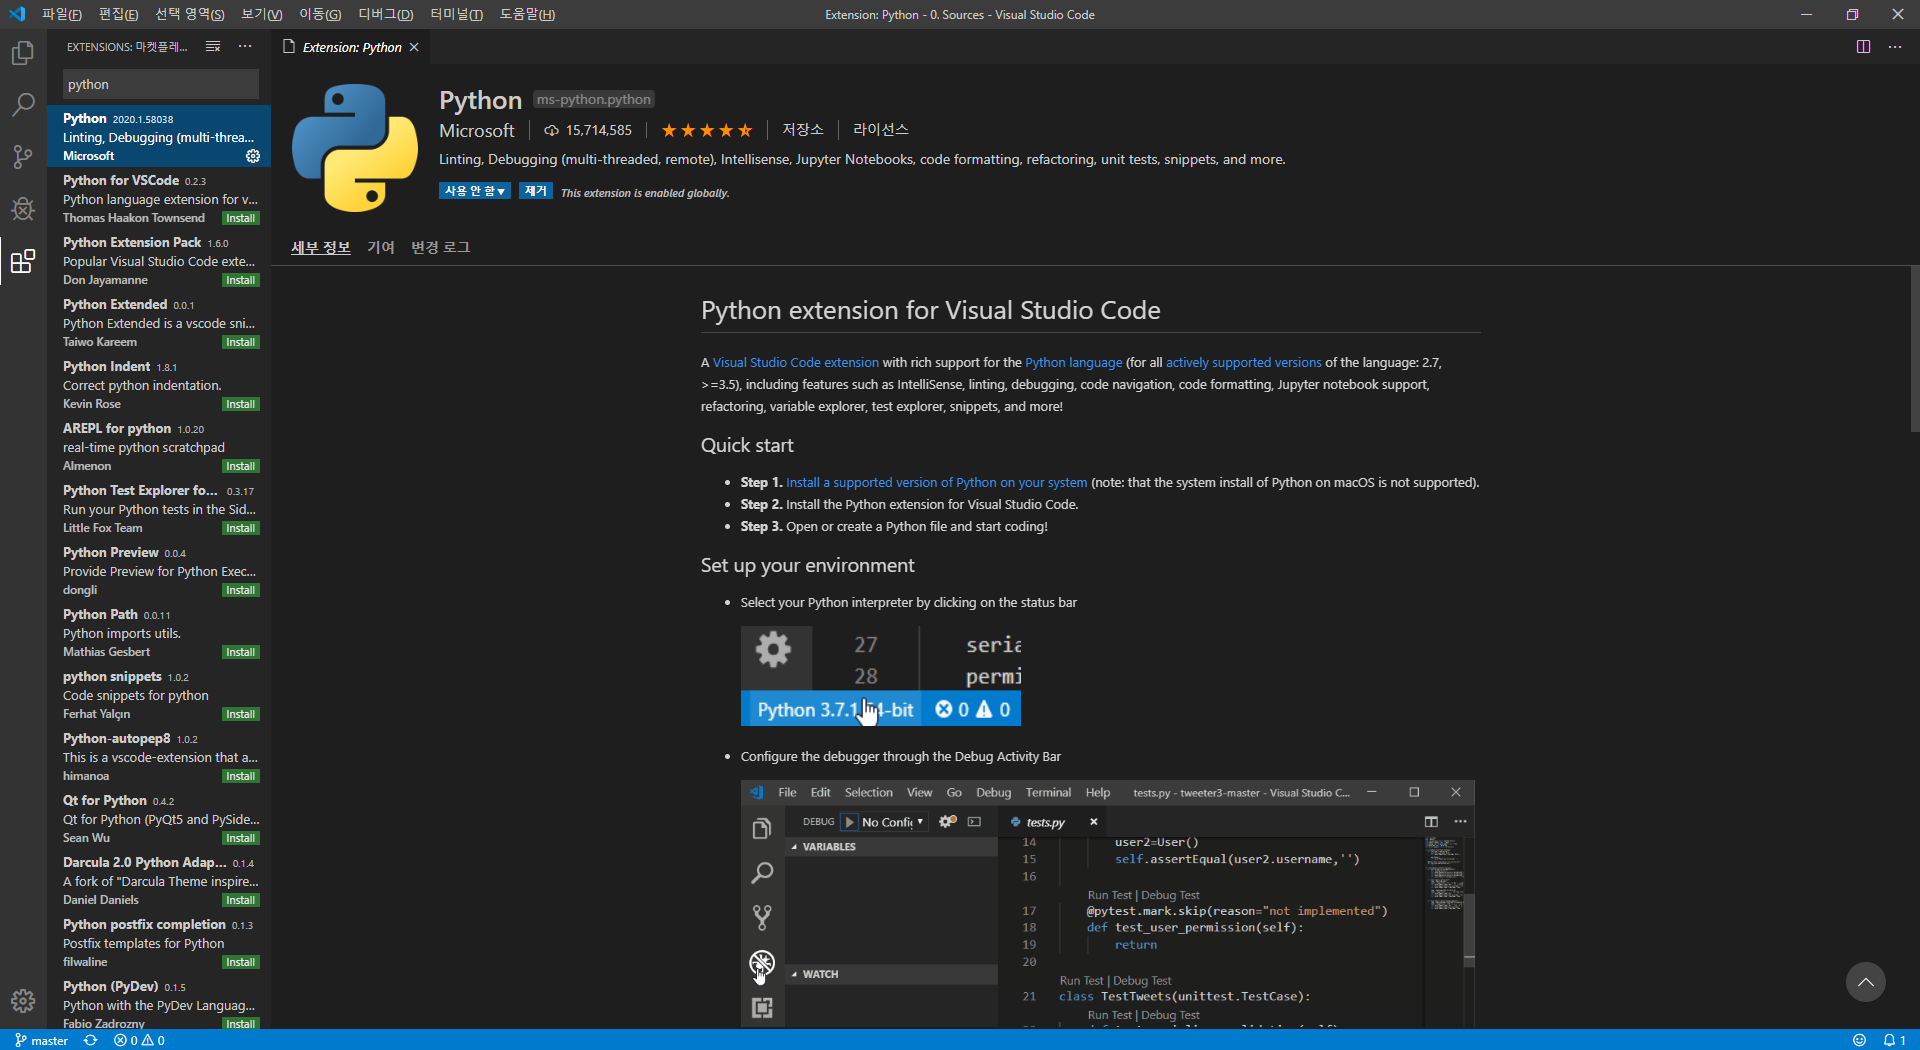This screenshot has height=1050, width=1920.
Task: Open the Microsoft publisher link
Action: (x=477, y=130)
